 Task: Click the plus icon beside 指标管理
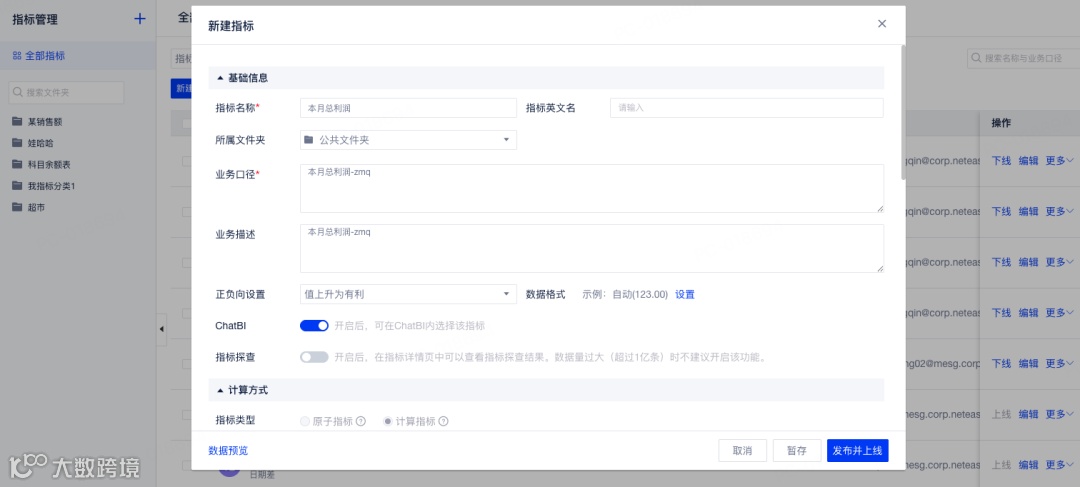coord(140,19)
